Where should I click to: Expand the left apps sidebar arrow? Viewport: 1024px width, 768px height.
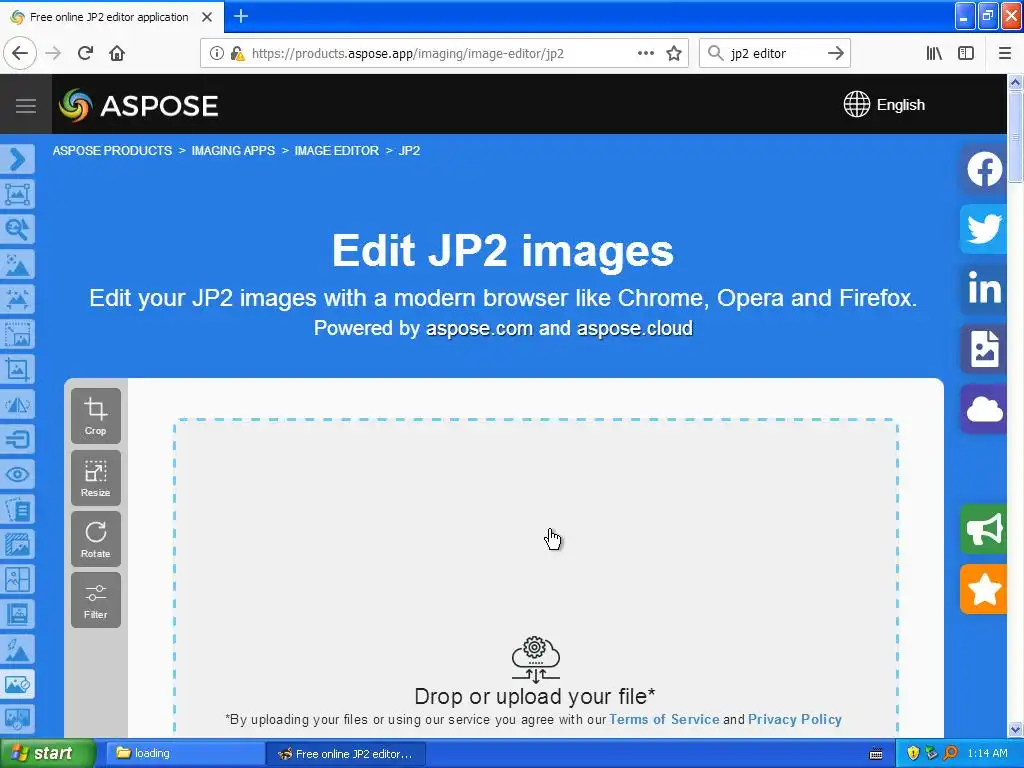point(18,159)
